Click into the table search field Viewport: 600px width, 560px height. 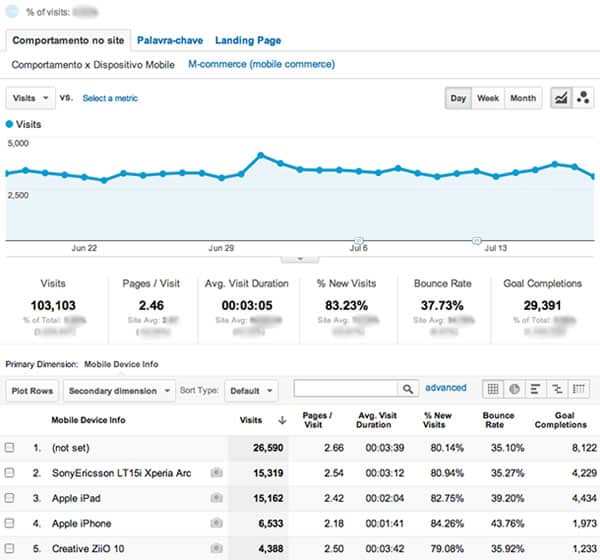pos(346,389)
